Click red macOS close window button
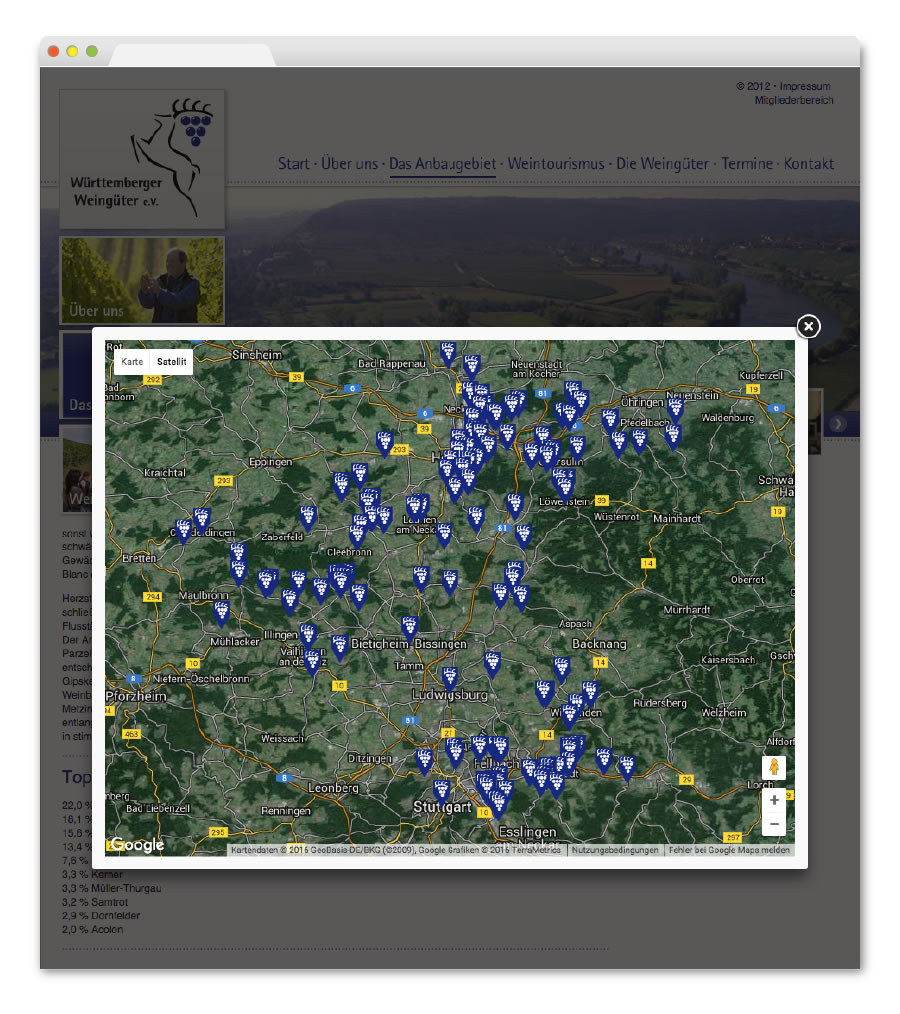The image size is (900, 1014). coord(54,51)
